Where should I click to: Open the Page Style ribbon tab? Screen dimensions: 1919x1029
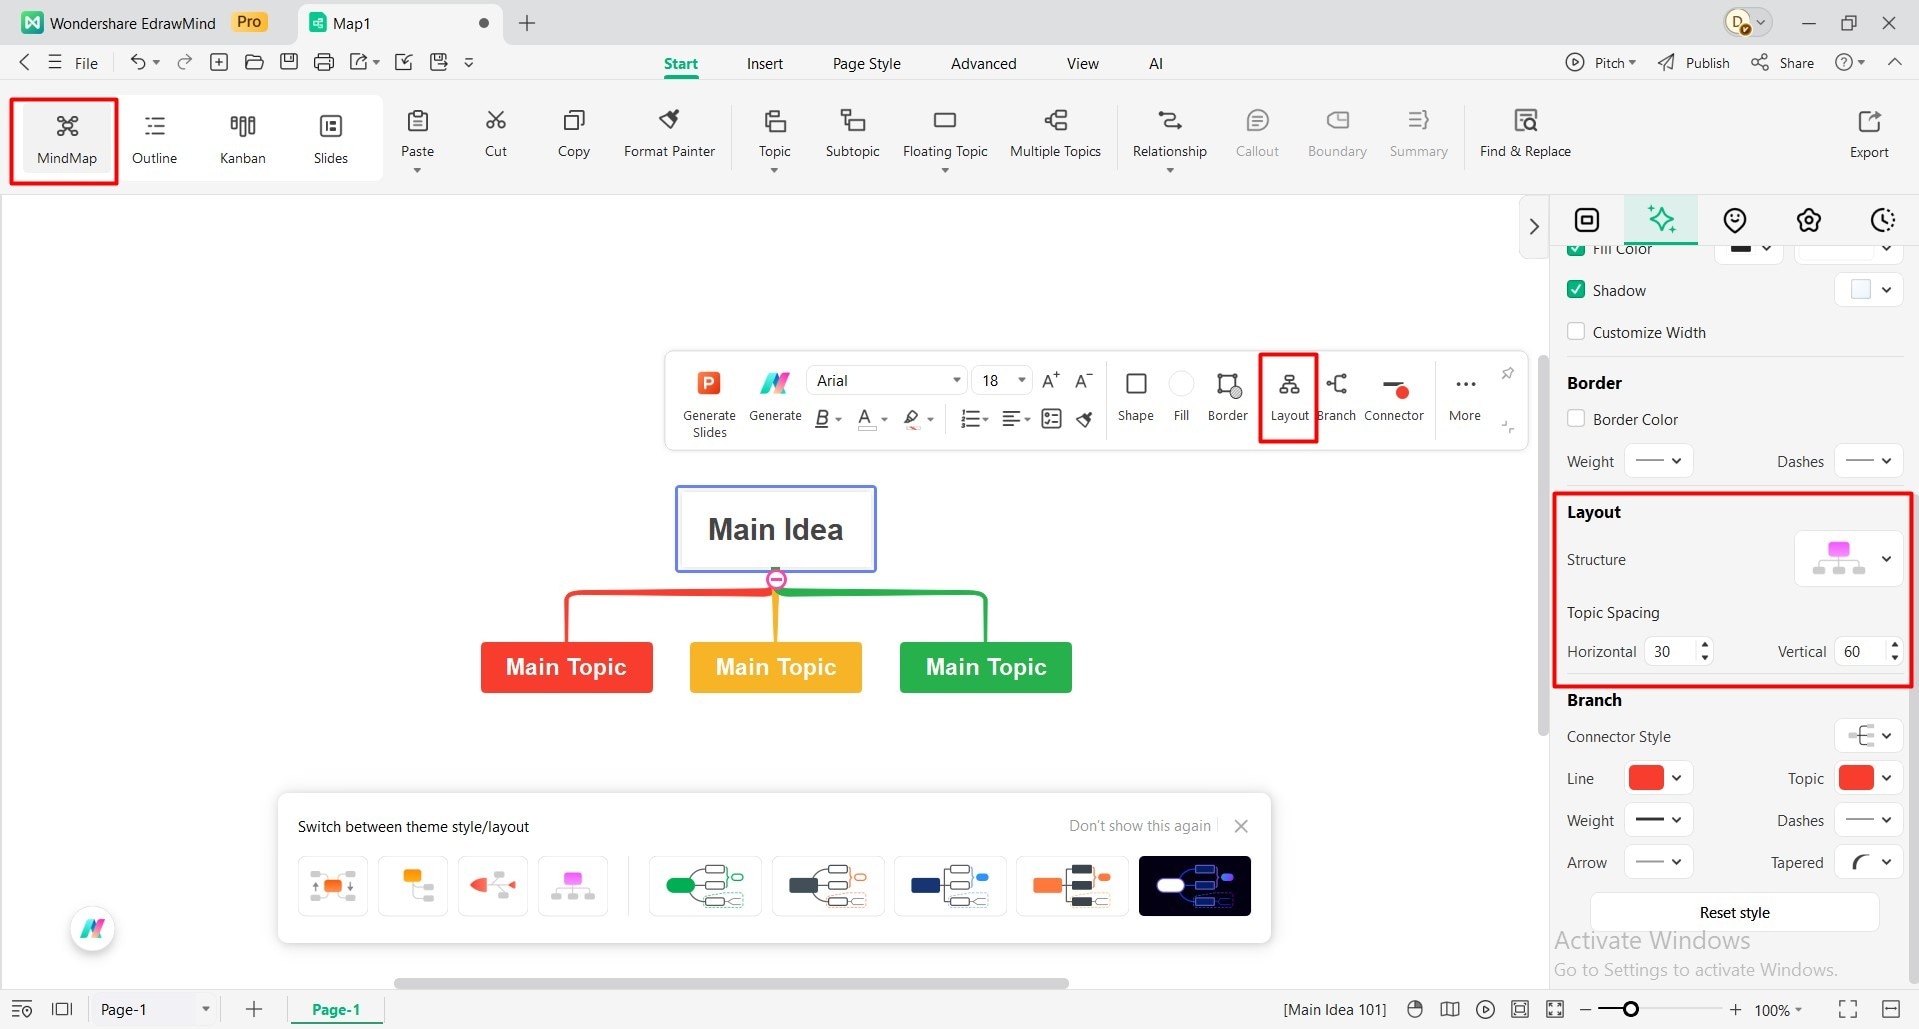point(866,63)
